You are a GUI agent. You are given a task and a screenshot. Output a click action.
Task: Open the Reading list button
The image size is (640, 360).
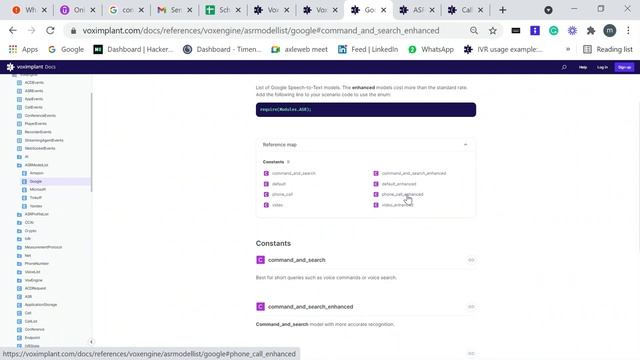click(x=608, y=49)
